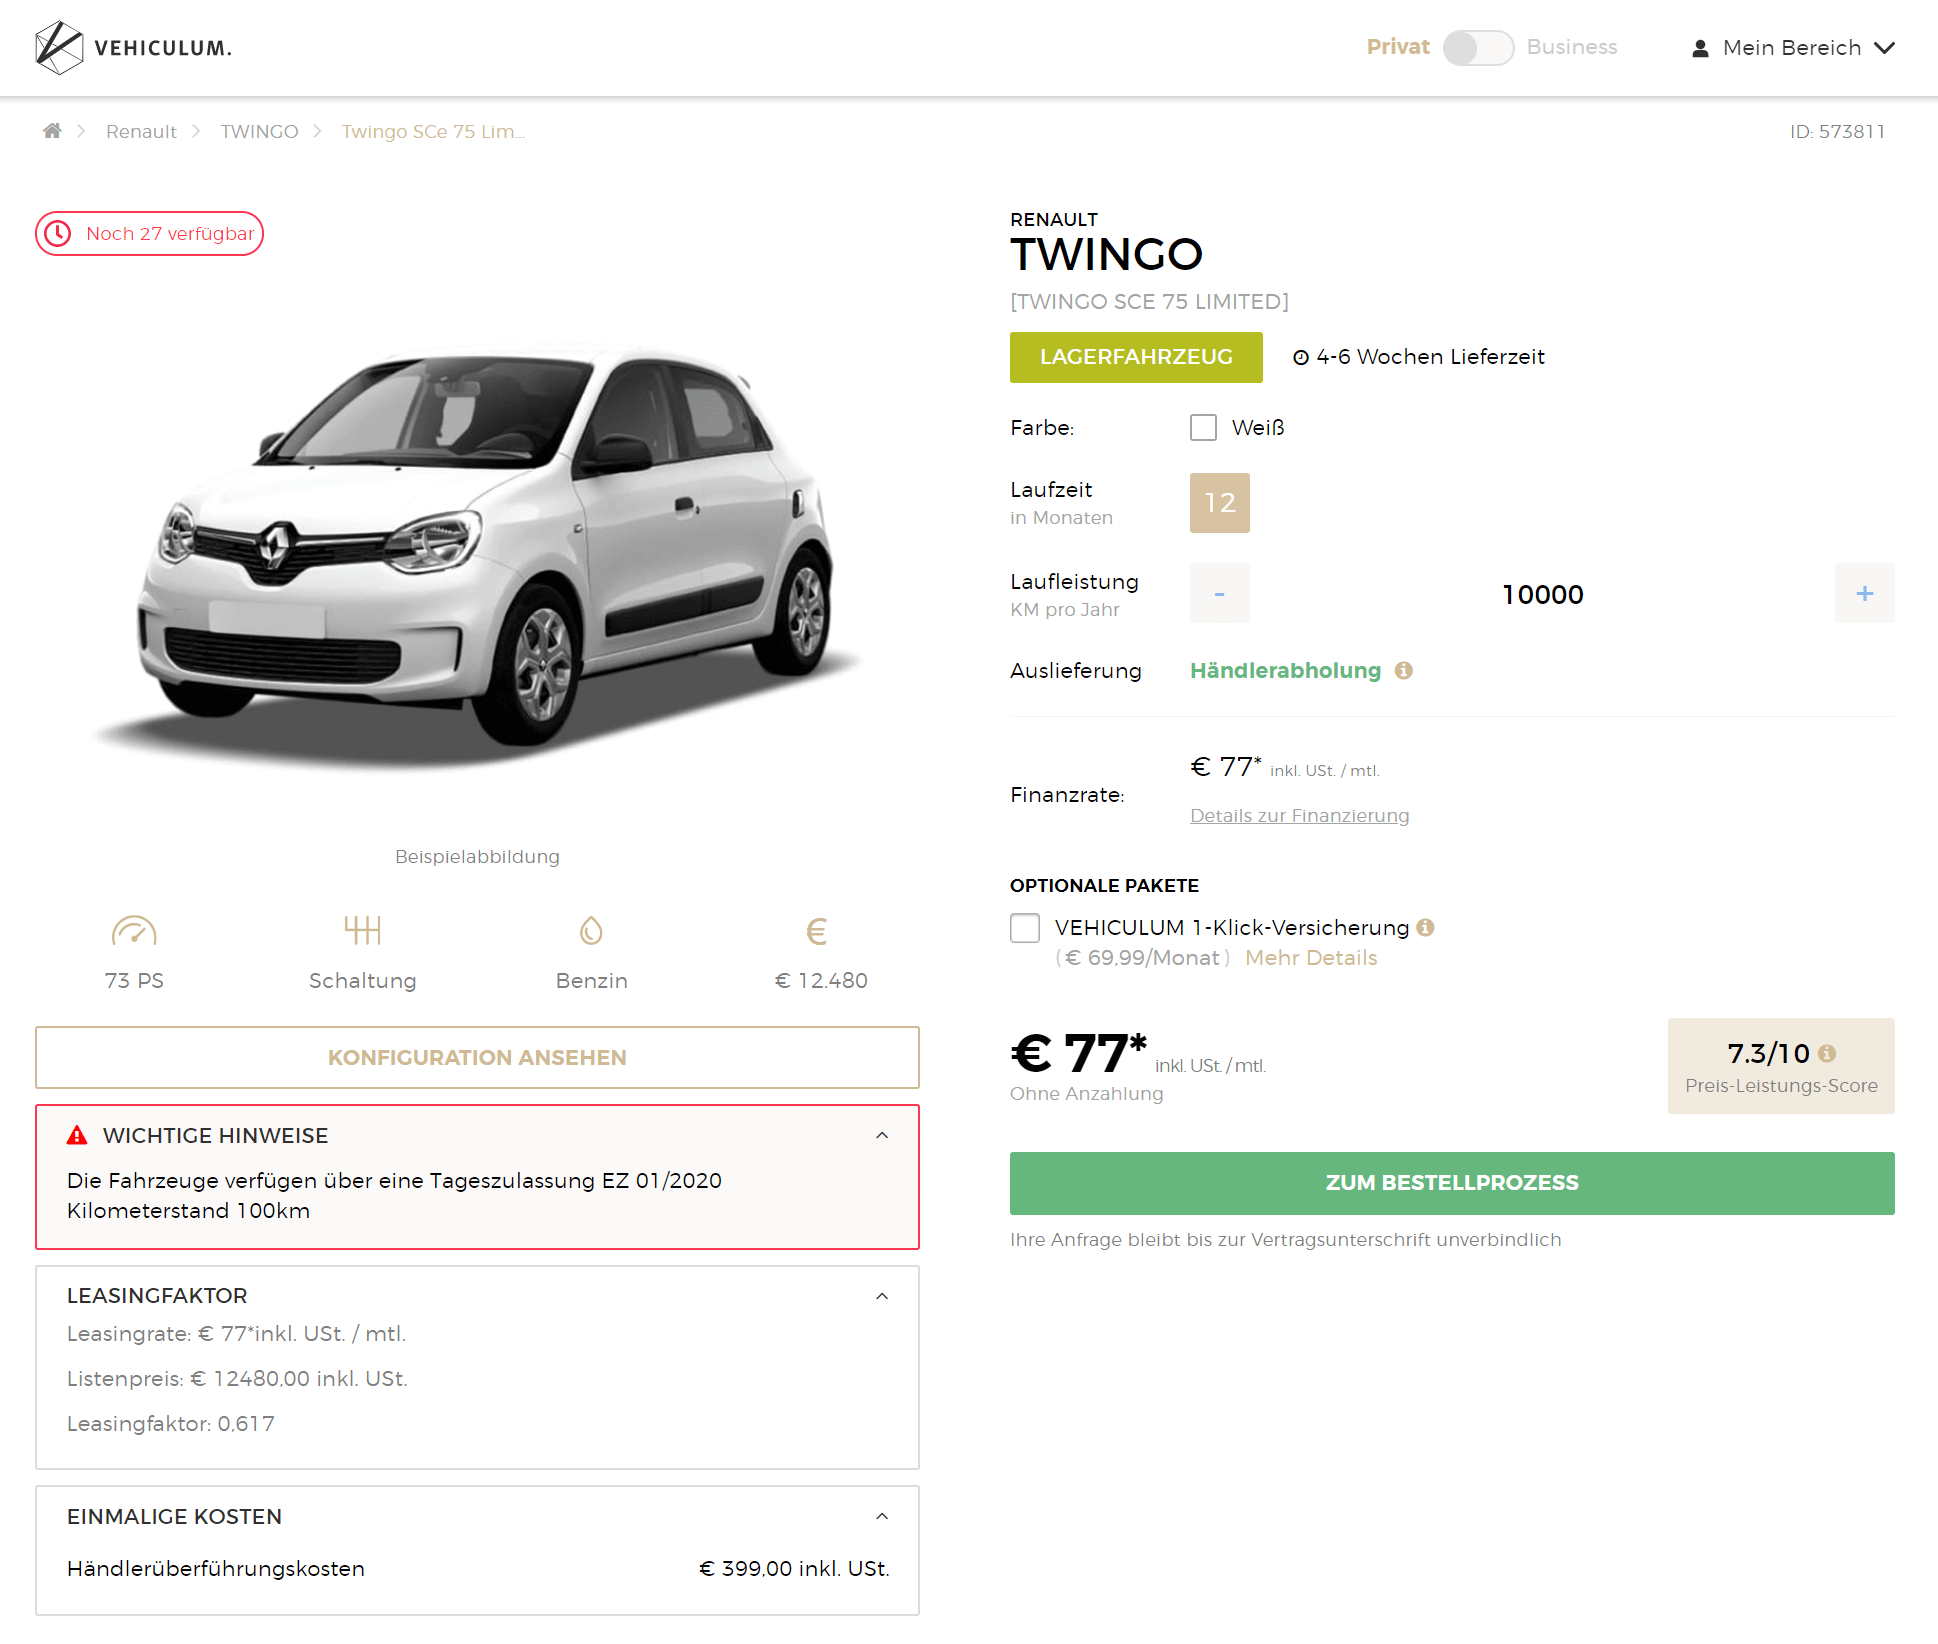Open Details zur Finanzierung link
The image size is (1938, 1644).
point(1299,816)
